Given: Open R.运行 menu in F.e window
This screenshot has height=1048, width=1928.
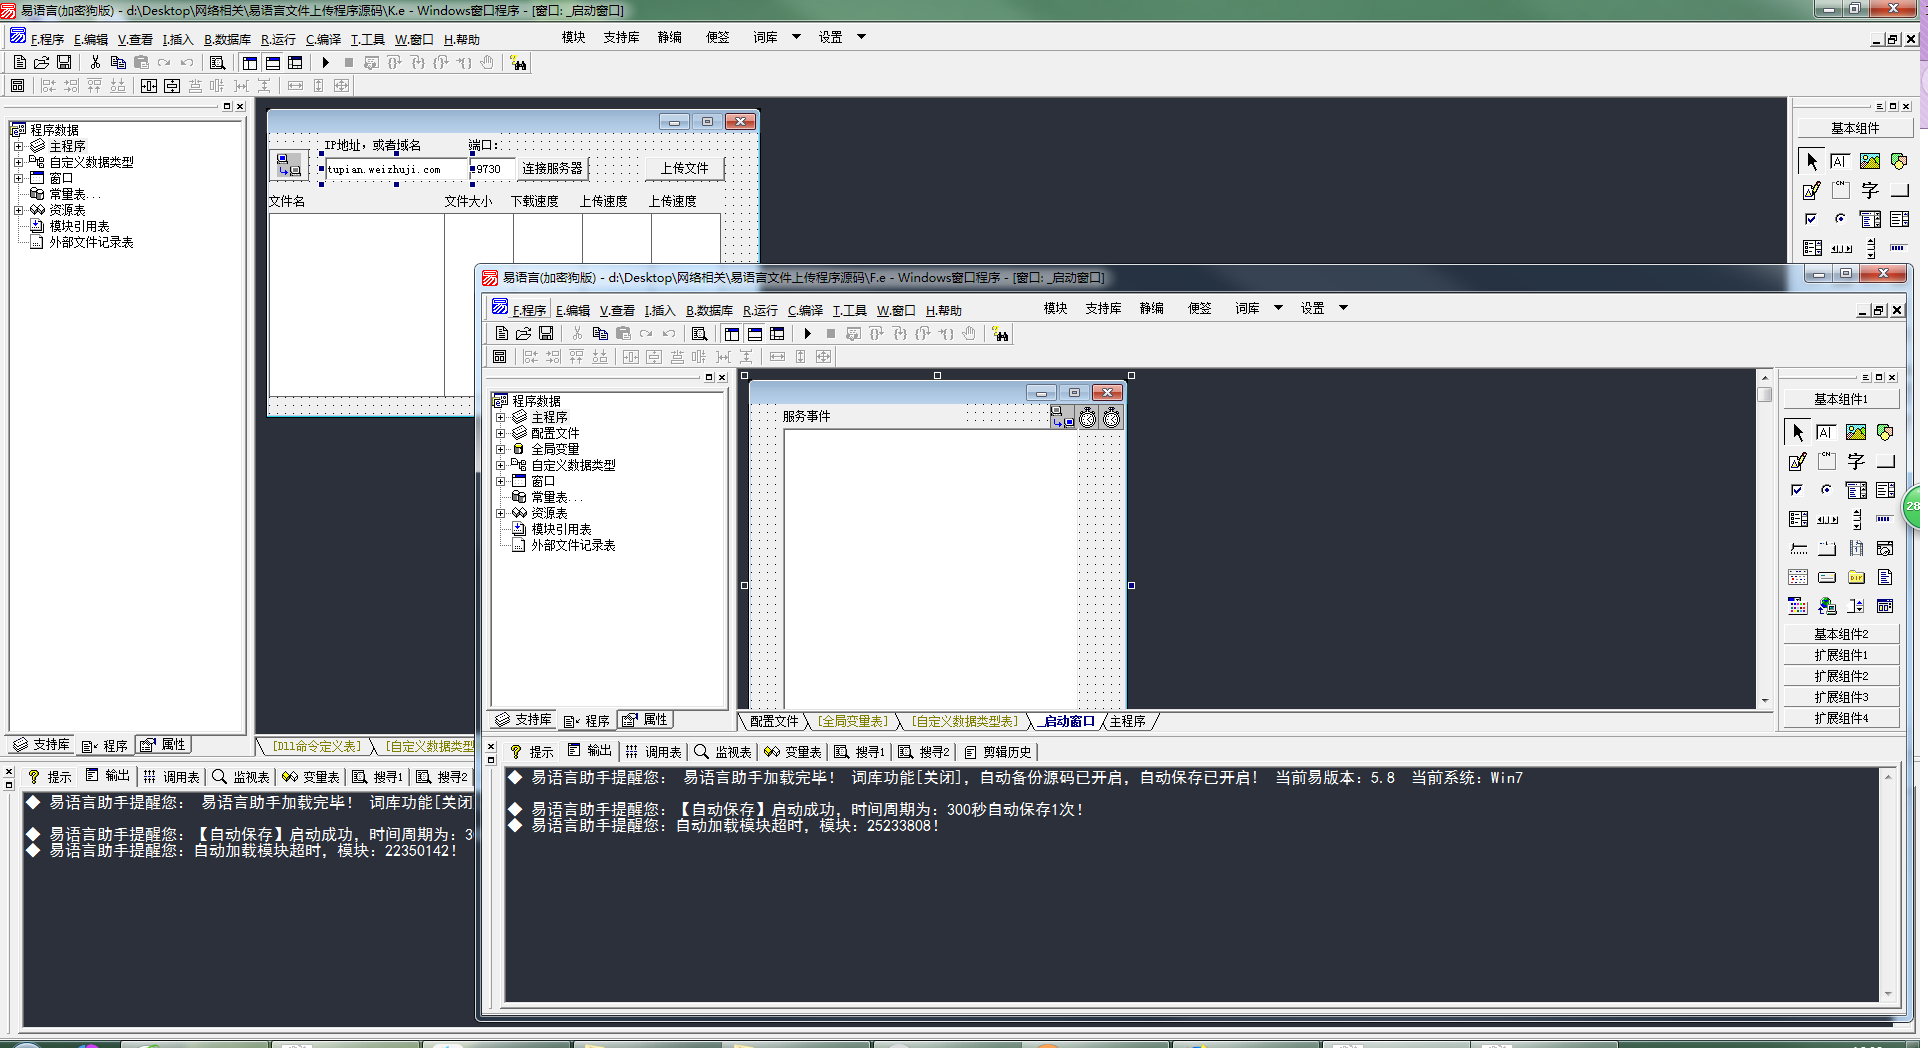Looking at the screenshot, I should pyautogui.click(x=760, y=310).
